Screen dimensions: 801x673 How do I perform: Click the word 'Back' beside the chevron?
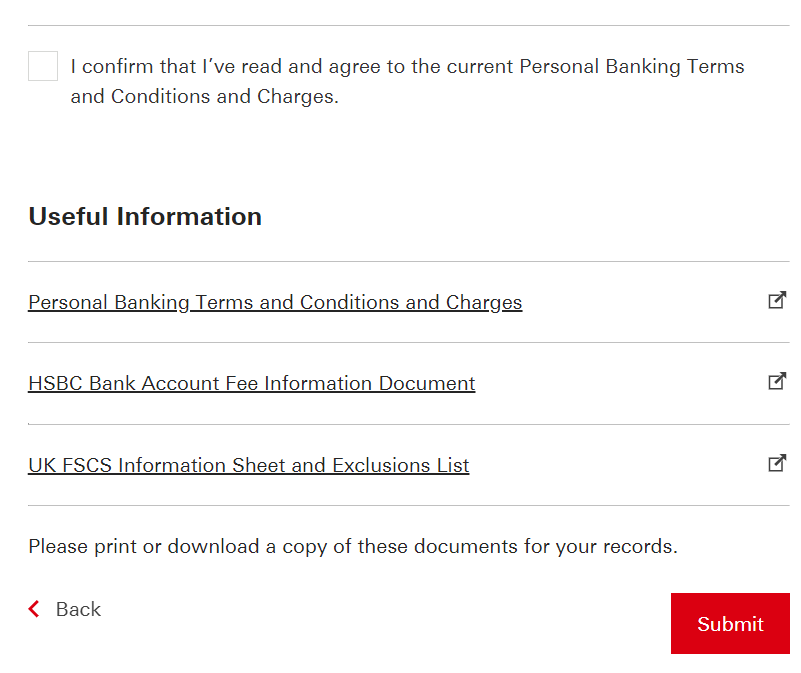pyautogui.click(x=78, y=609)
